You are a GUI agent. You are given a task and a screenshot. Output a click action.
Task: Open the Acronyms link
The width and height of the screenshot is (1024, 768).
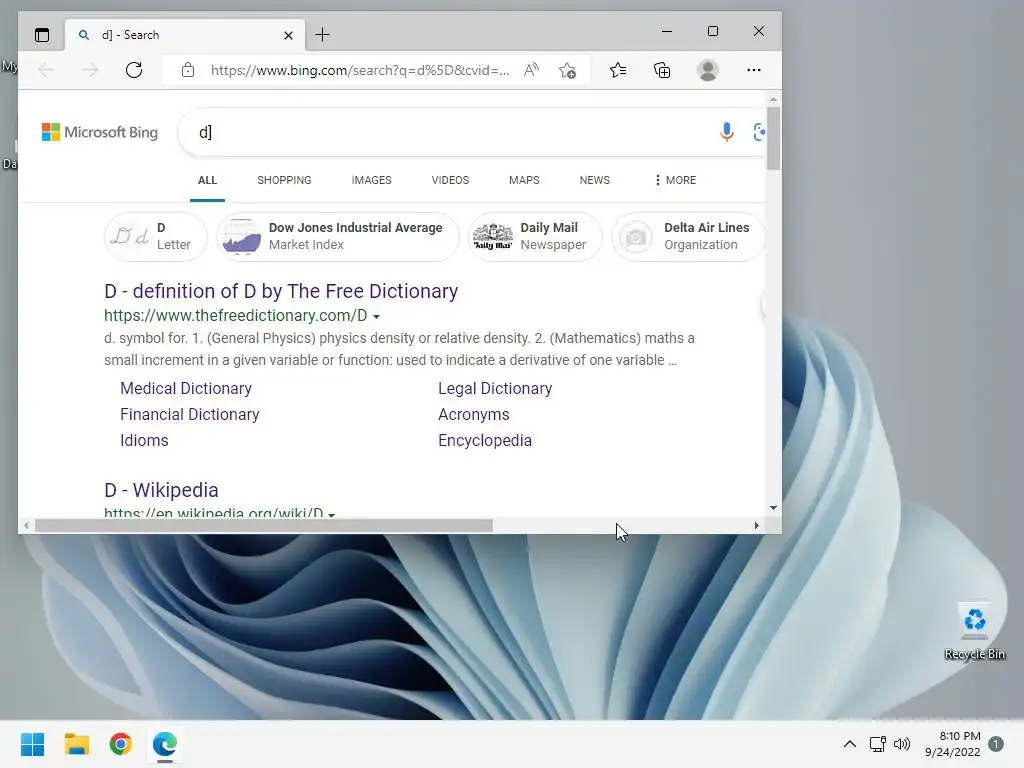coord(473,415)
